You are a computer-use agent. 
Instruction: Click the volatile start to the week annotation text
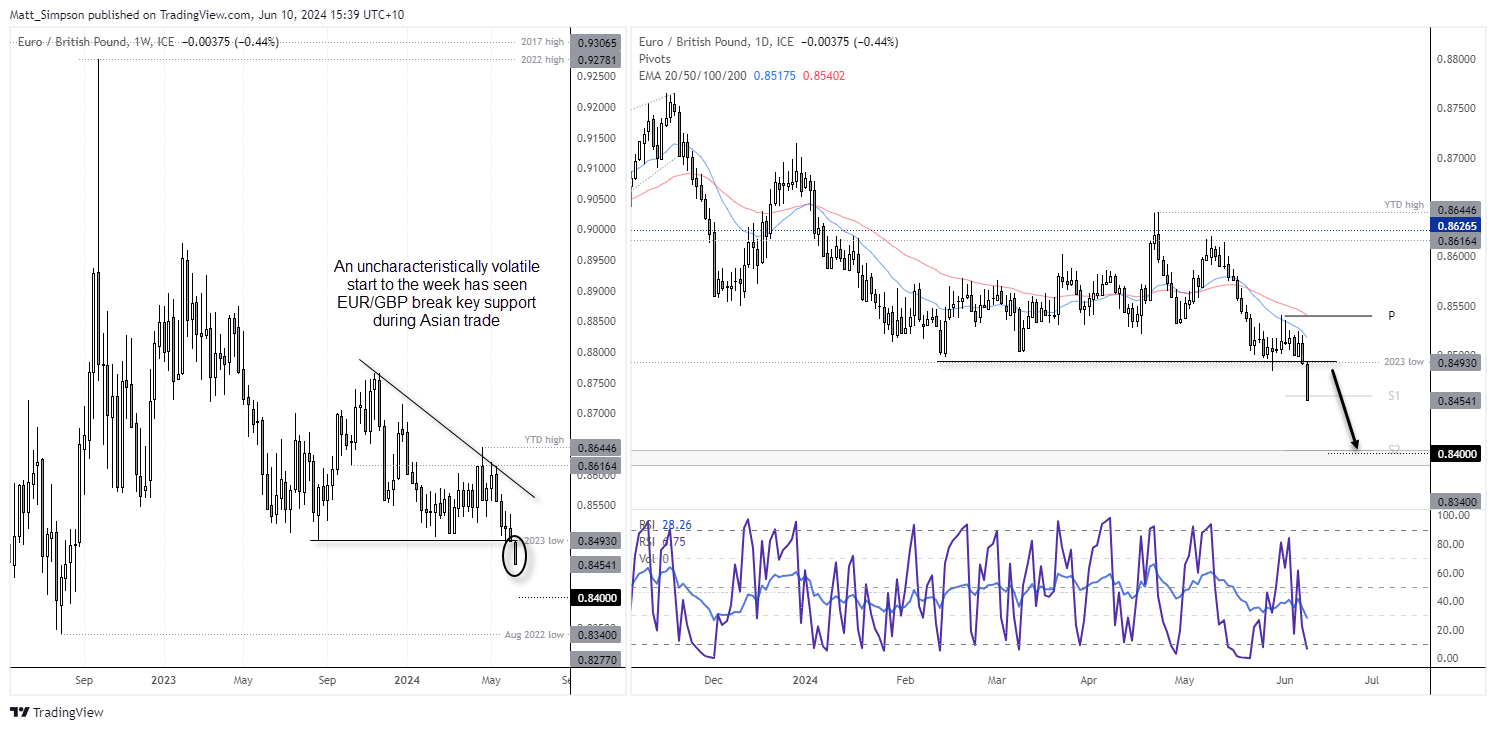tap(435, 294)
